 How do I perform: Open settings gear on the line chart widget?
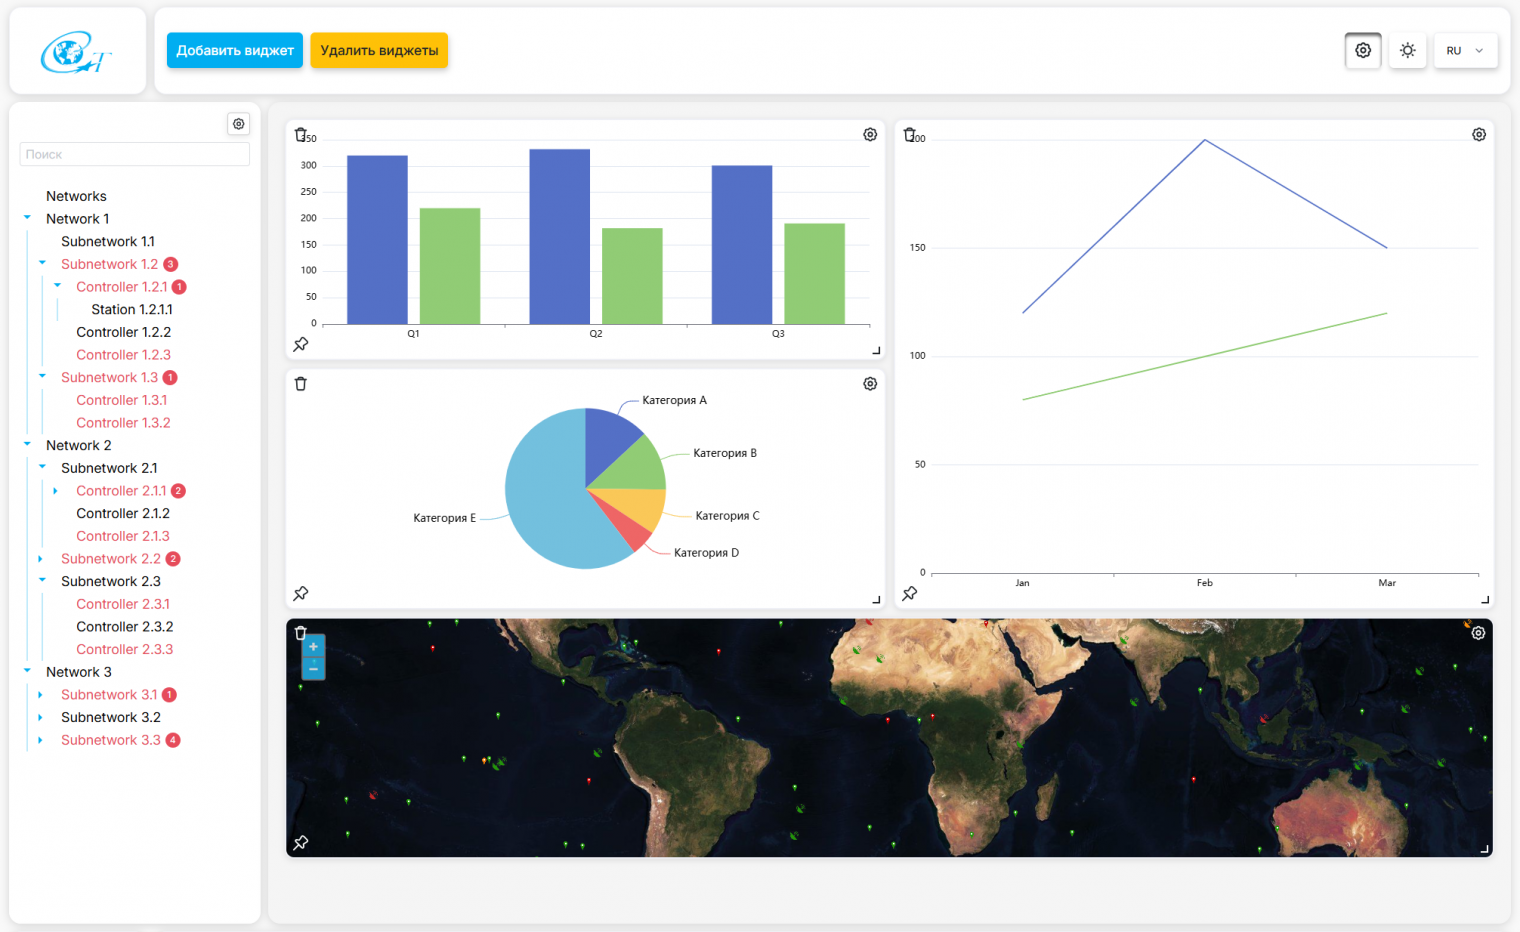pos(1479,135)
